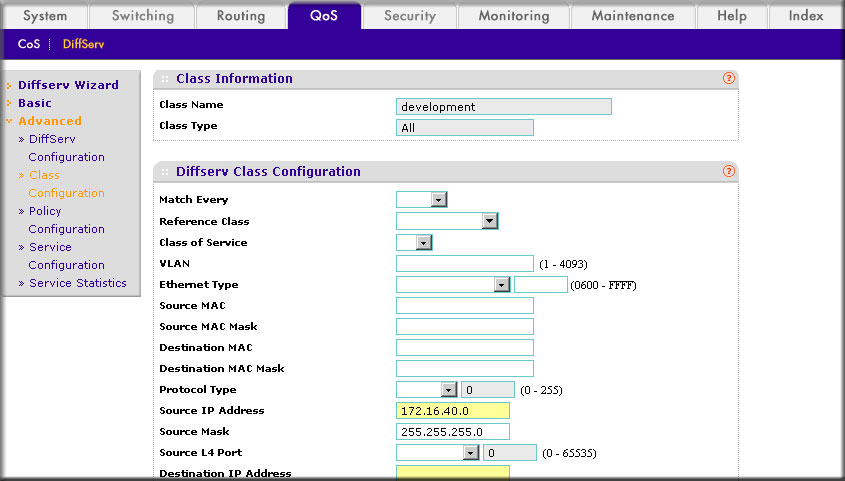Image resolution: width=845 pixels, height=481 pixels.
Task: Click the Protocol Type number field
Action: pyautogui.click(x=488, y=389)
